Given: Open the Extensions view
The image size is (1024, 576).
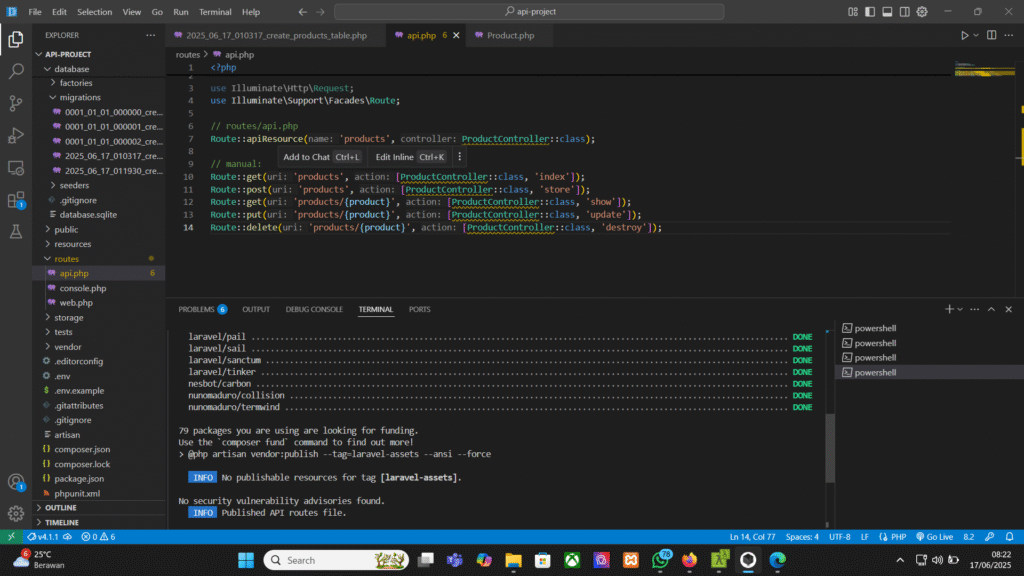Looking at the screenshot, I should tap(16, 200).
